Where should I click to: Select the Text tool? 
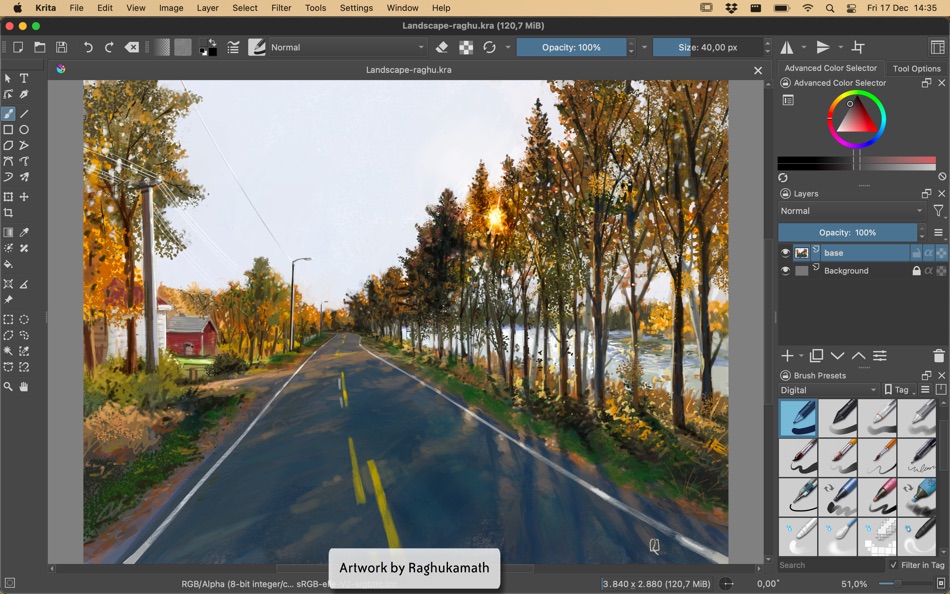click(24, 78)
